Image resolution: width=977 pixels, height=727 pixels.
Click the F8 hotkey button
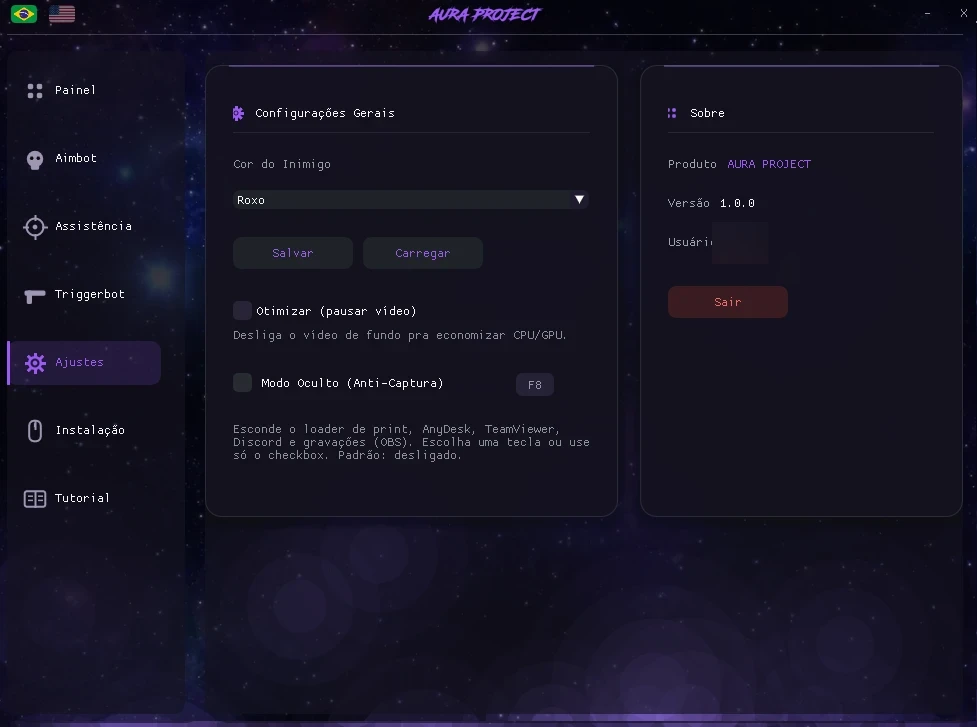[535, 384]
